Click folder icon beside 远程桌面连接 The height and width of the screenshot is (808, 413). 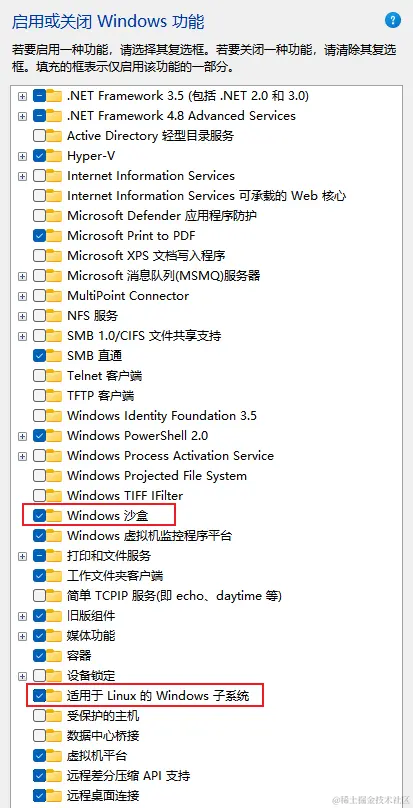pos(54,795)
